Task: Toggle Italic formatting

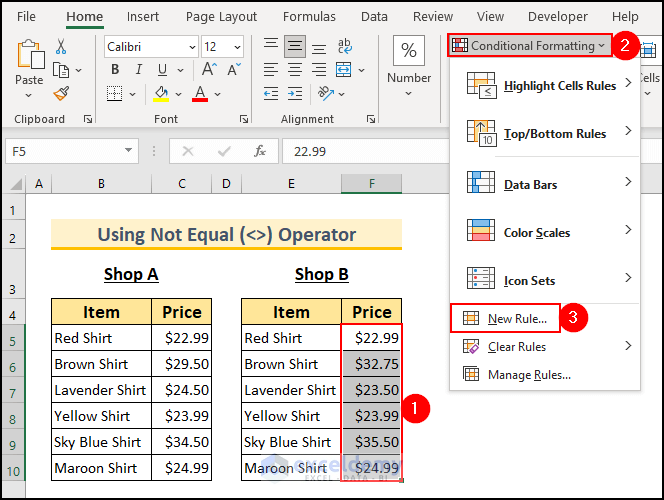Action: [x=138, y=69]
